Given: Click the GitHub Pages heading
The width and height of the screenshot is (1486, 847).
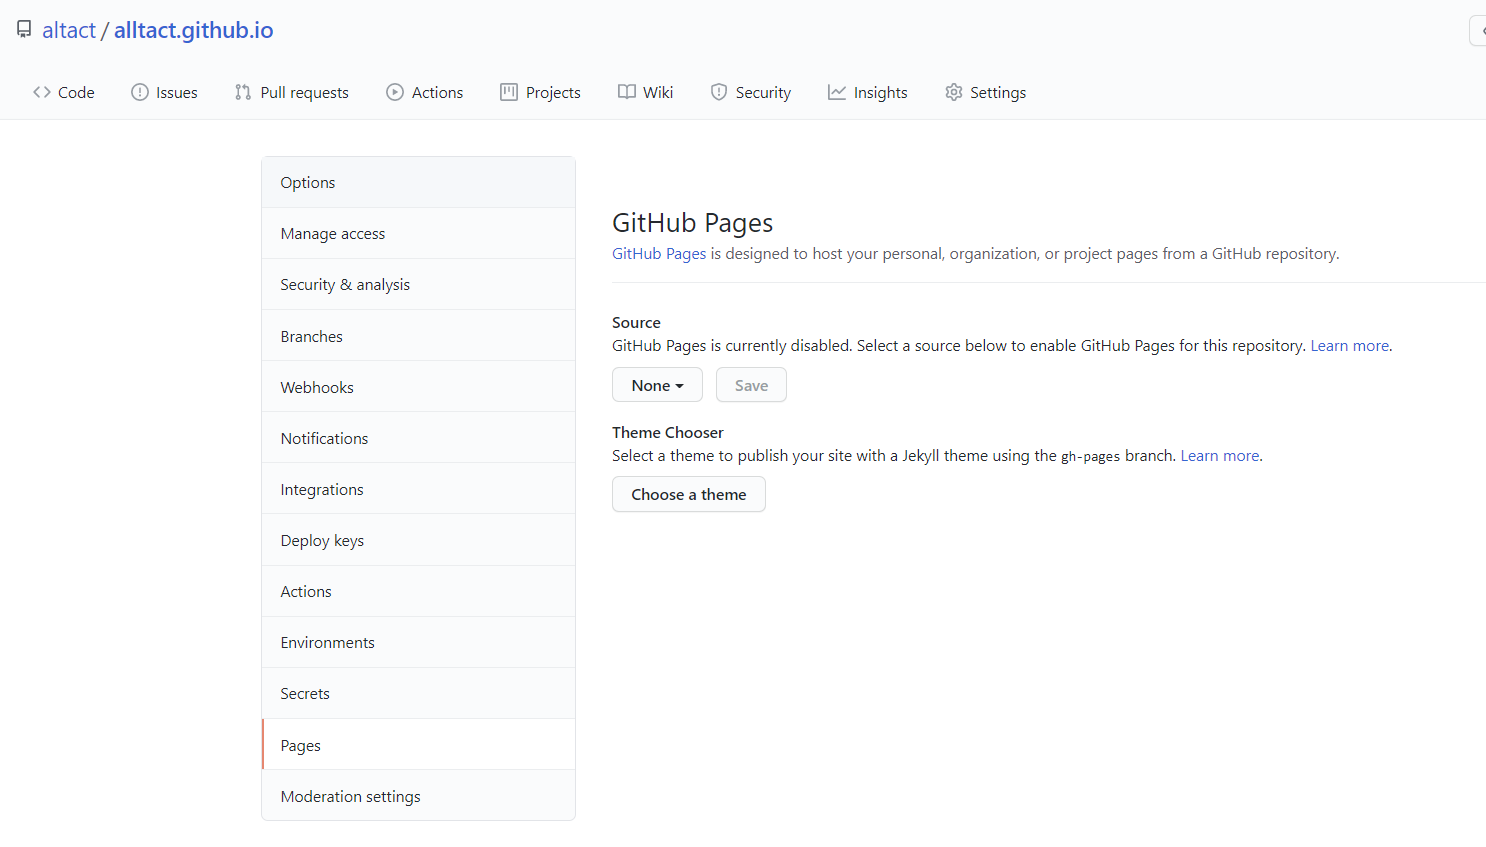Looking at the screenshot, I should coord(692,222).
